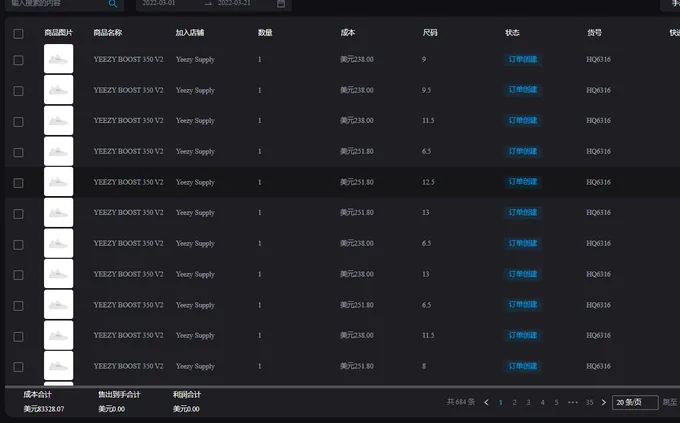
Task: Go to next page arrow in pagination
Action: 603,402
